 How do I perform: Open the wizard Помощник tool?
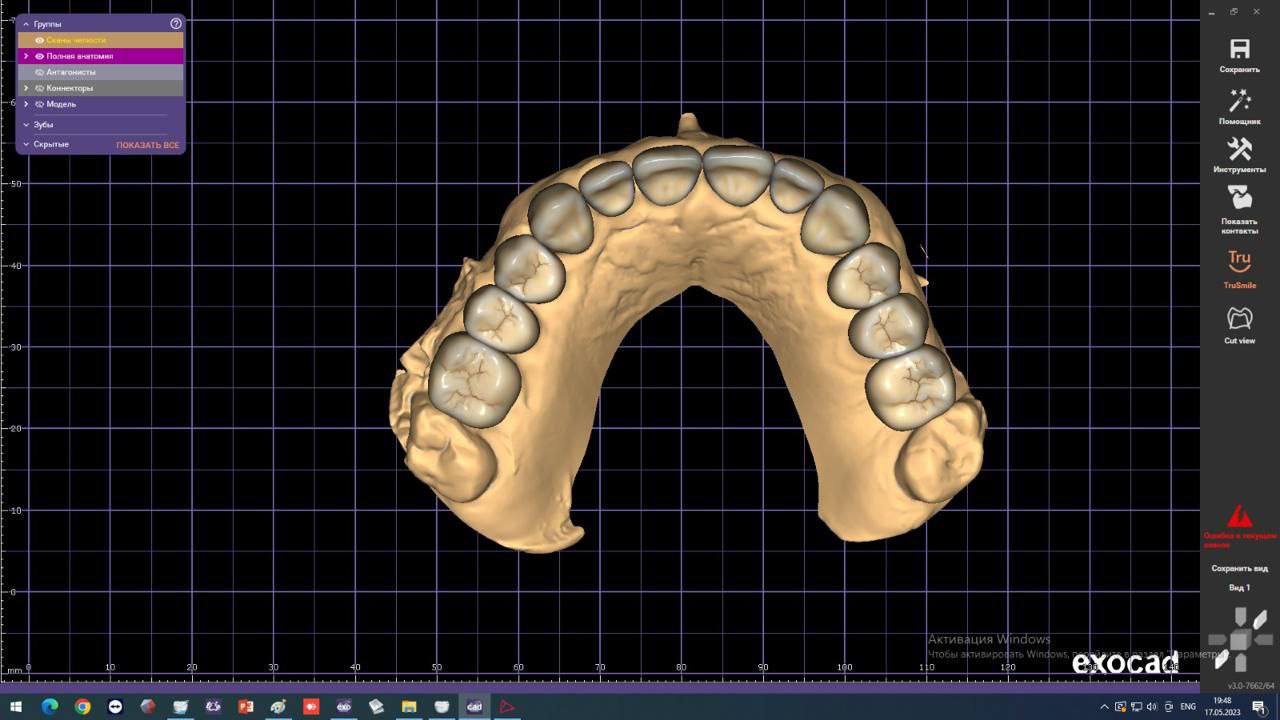1239,101
